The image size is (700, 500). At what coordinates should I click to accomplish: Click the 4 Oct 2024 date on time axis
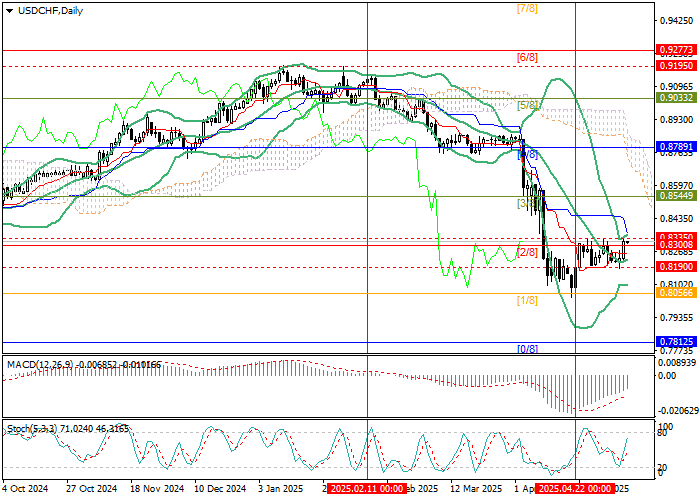tap(27, 490)
